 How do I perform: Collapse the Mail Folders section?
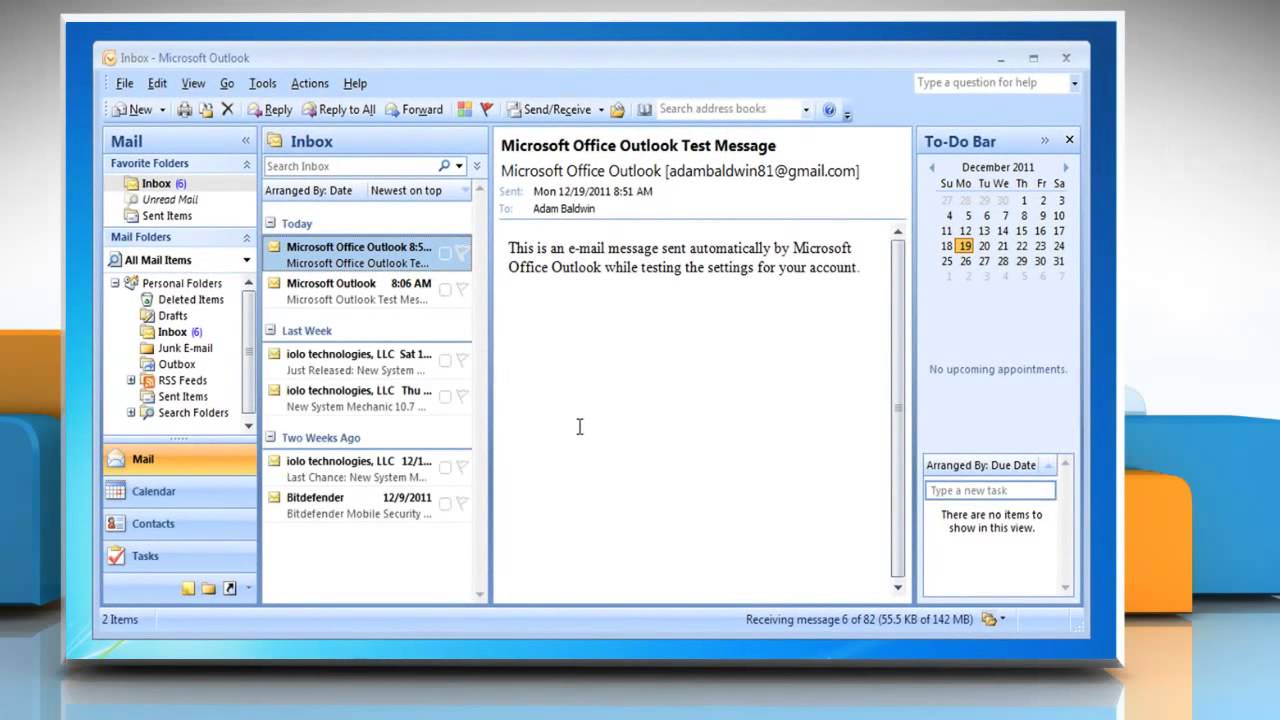click(246, 238)
